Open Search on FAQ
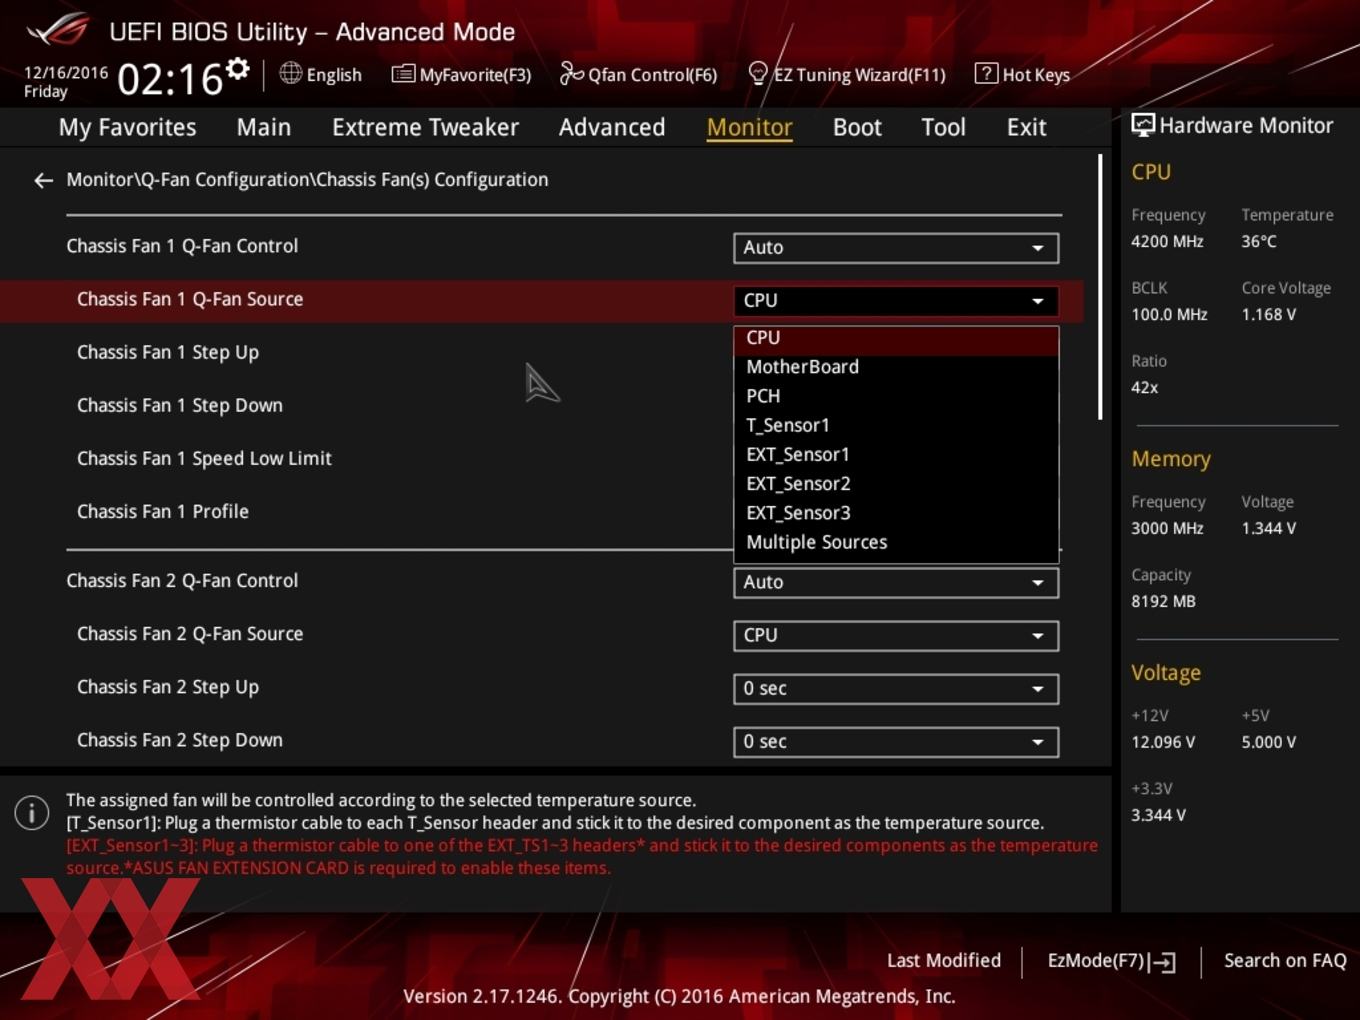The width and height of the screenshot is (1360, 1020). click(x=1285, y=961)
